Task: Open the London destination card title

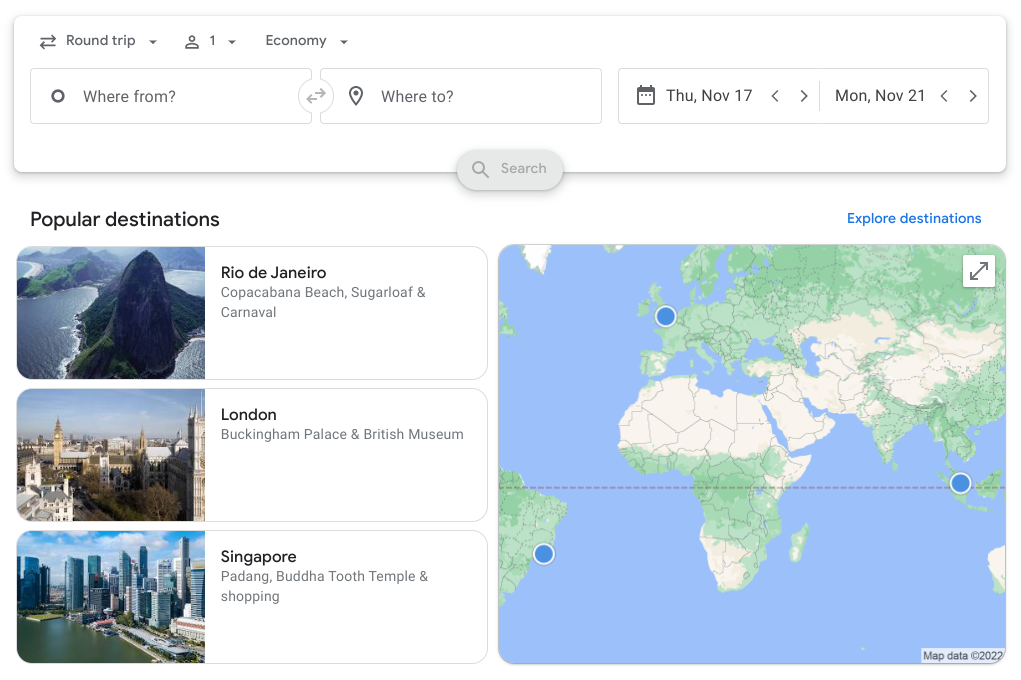Action: (x=249, y=414)
